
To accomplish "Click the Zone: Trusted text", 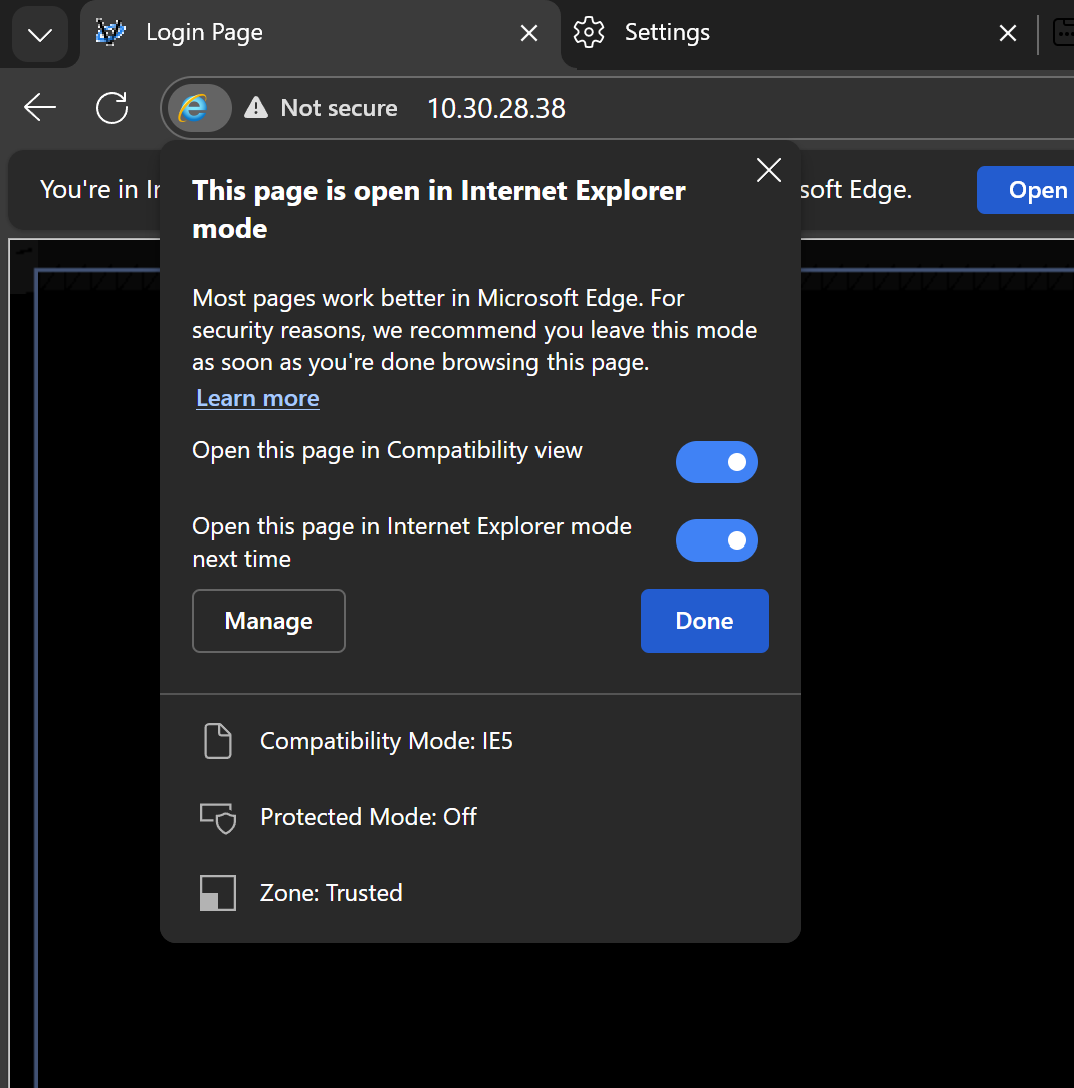I will [331, 893].
